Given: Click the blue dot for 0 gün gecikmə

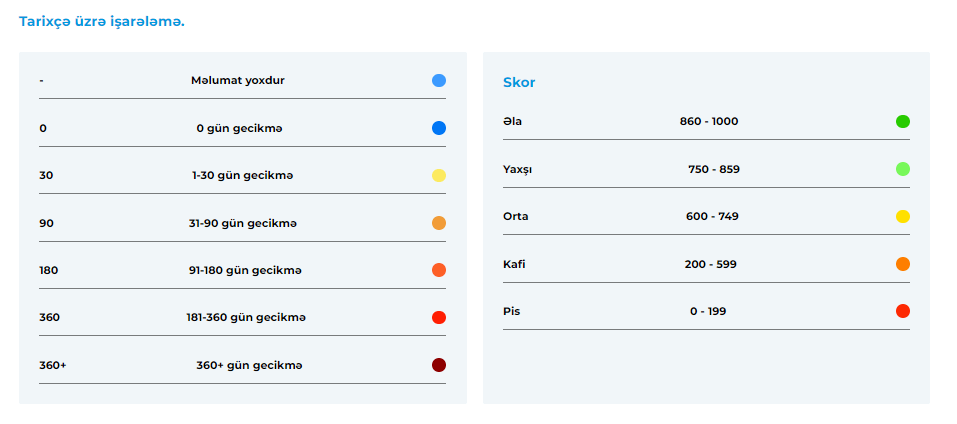Looking at the screenshot, I should pyautogui.click(x=439, y=128).
